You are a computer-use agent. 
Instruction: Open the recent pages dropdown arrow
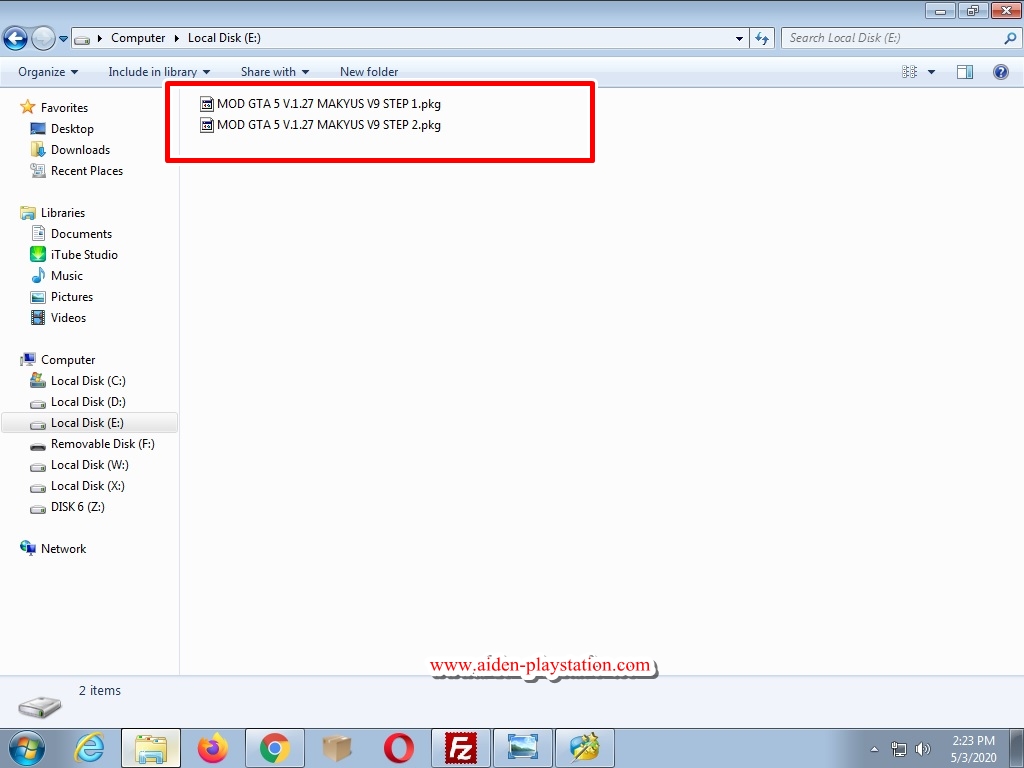pos(63,39)
